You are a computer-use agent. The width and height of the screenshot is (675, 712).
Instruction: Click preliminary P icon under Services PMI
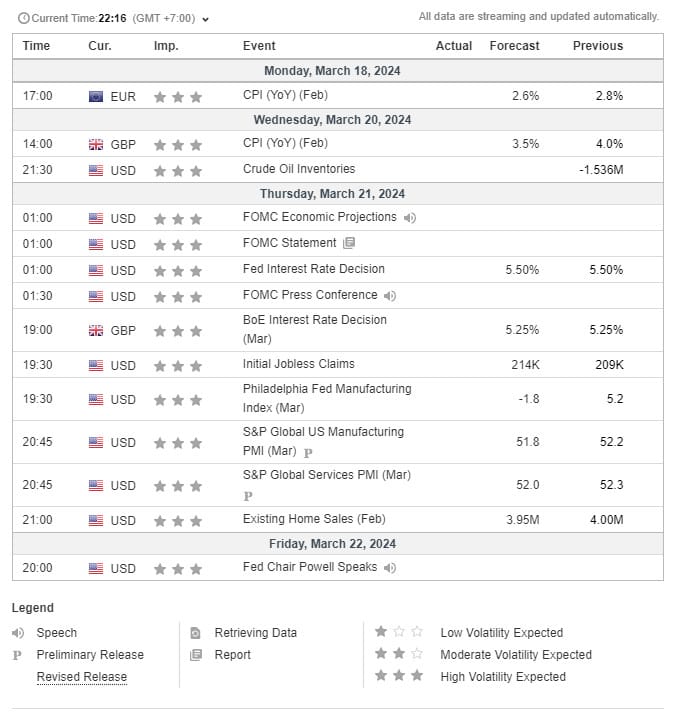click(248, 496)
